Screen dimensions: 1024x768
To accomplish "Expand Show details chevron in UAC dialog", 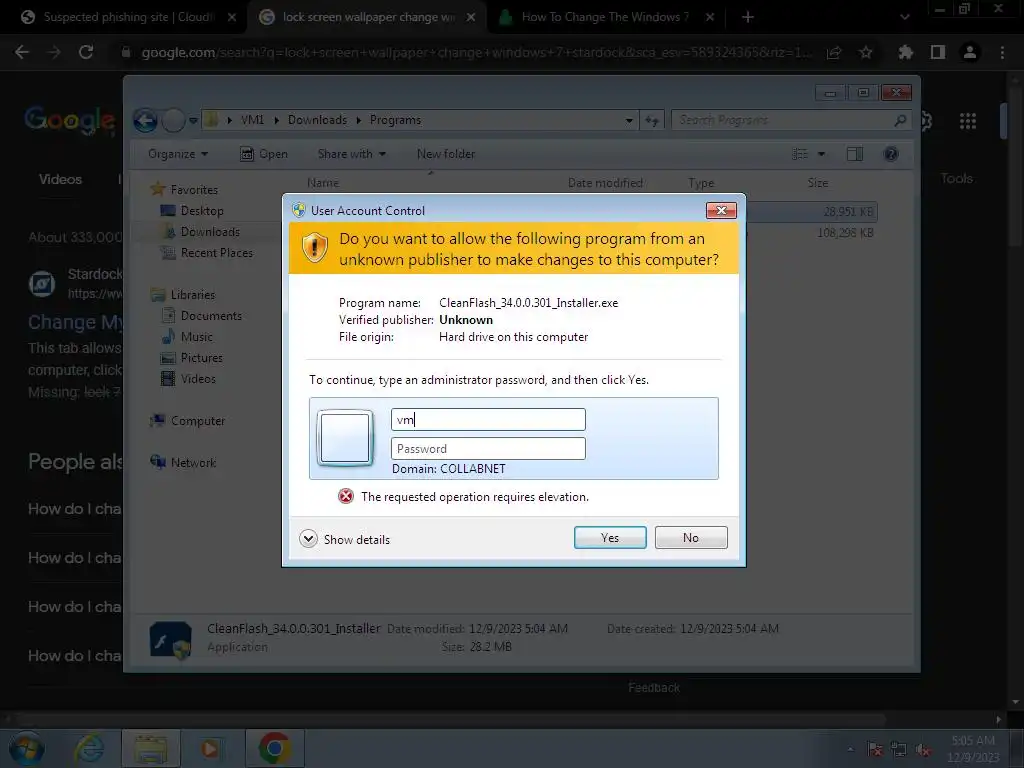I will coord(308,539).
